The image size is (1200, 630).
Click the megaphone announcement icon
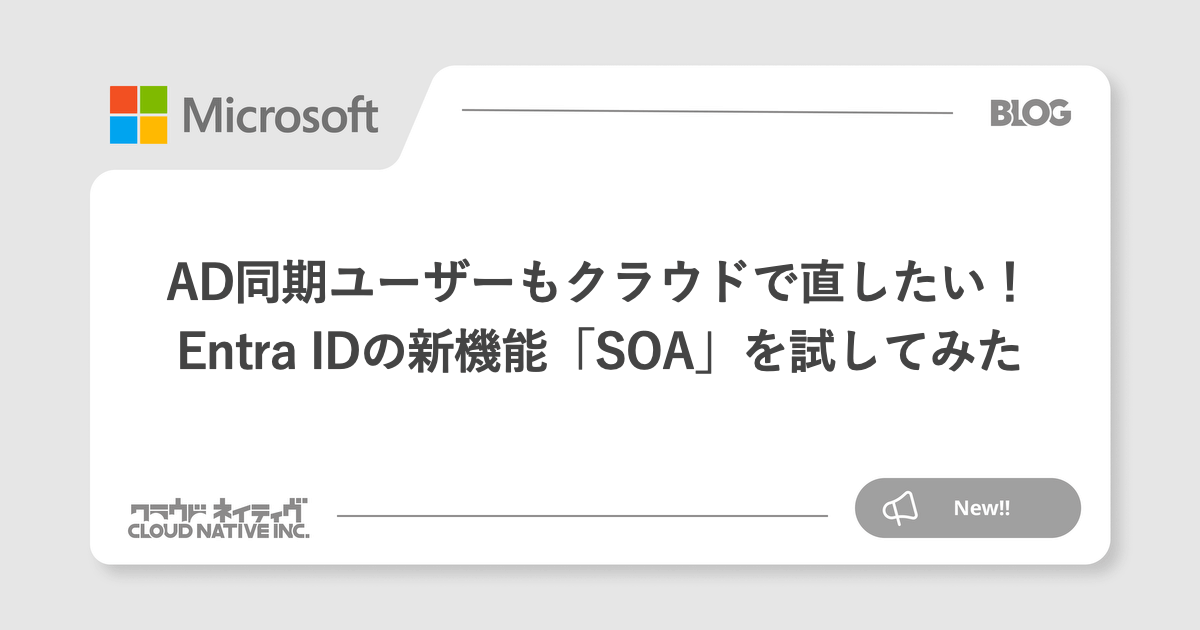[899, 508]
